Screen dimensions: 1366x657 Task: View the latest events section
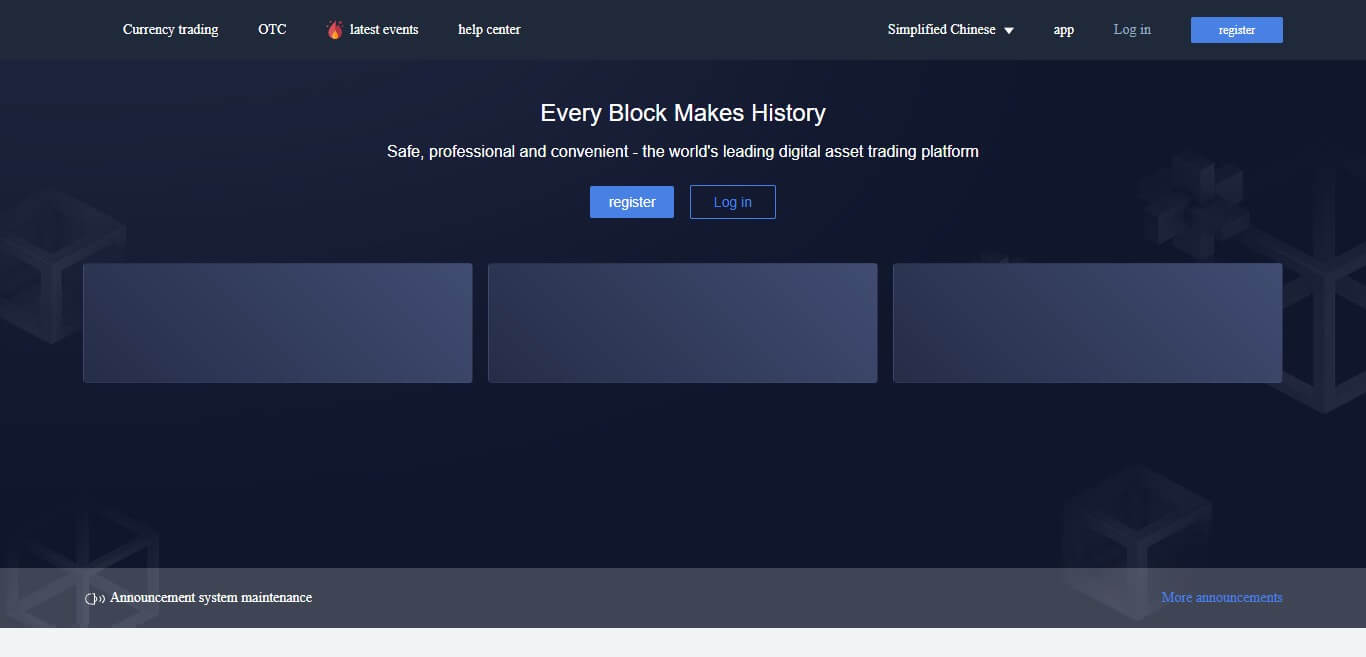click(383, 29)
